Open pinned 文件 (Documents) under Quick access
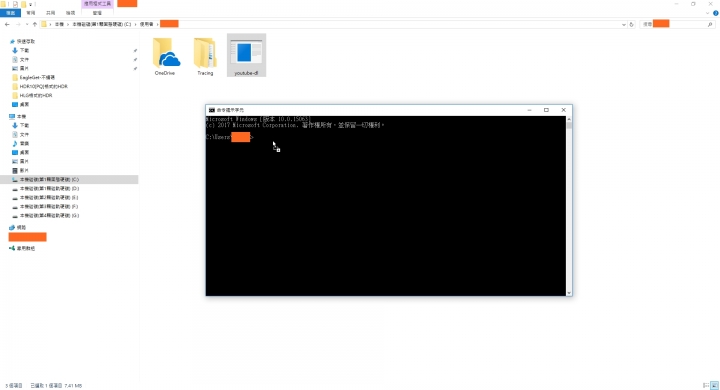This screenshot has height=390, width=720. tap(24, 60)
